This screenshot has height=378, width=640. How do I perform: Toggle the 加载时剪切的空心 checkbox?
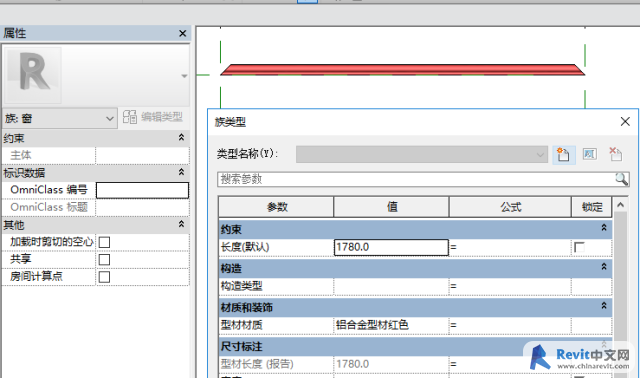104,242
